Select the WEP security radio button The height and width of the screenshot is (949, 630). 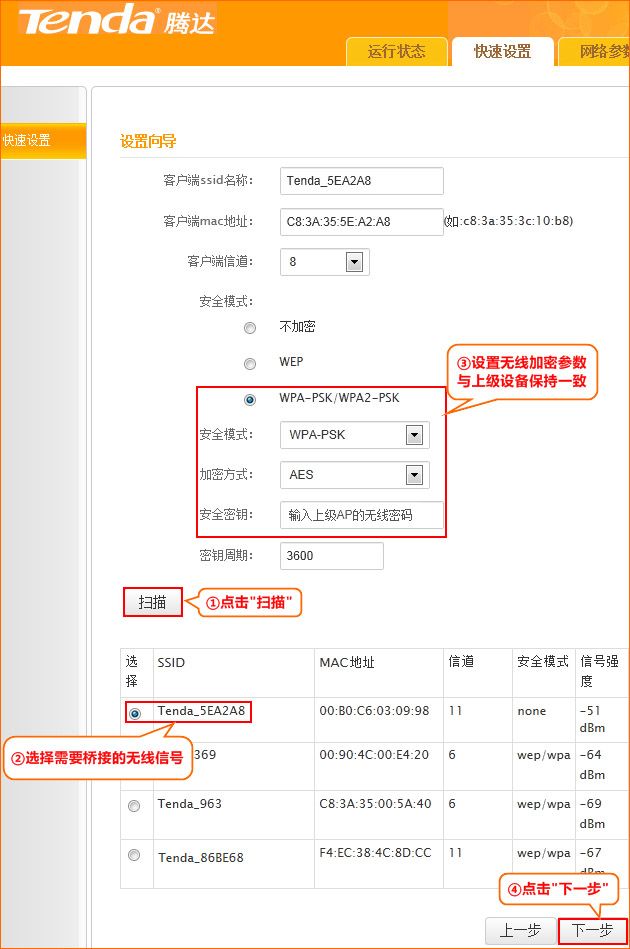tap(250, 363)
